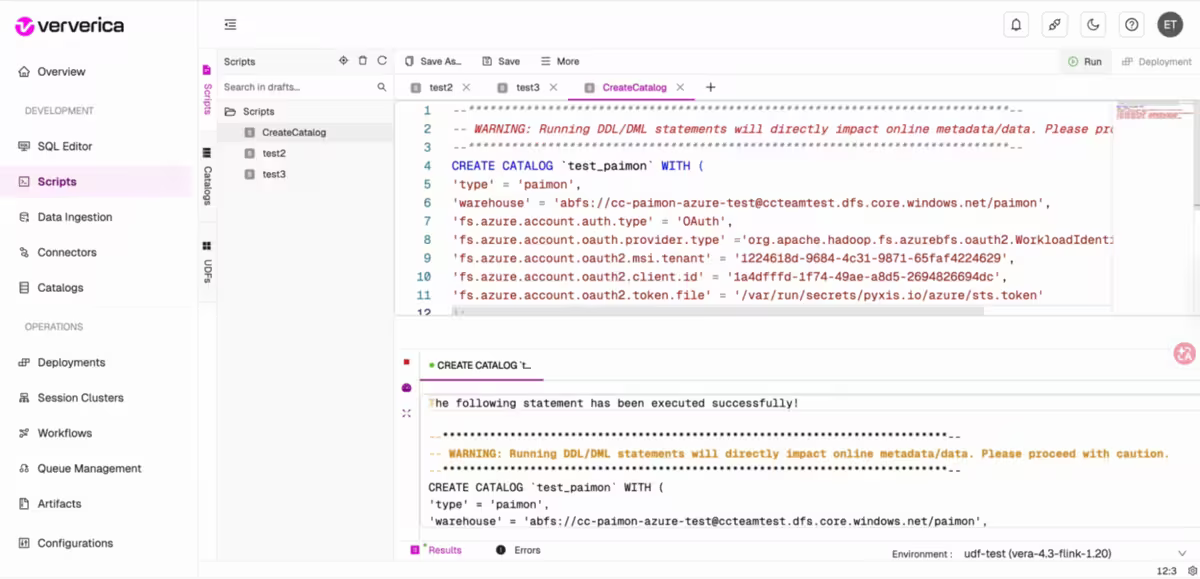This screenshot has width=1200, height=579.
Task: Switch to Errors tab at bottom
Action: [519, 550]
